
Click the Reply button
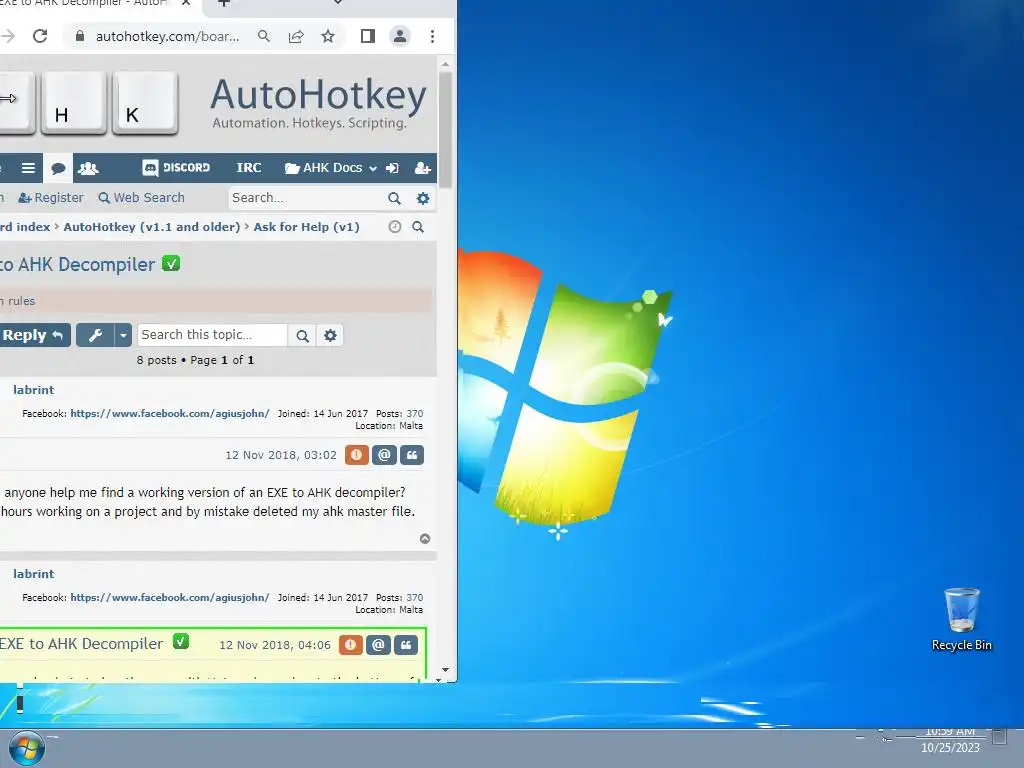[34, 335]
